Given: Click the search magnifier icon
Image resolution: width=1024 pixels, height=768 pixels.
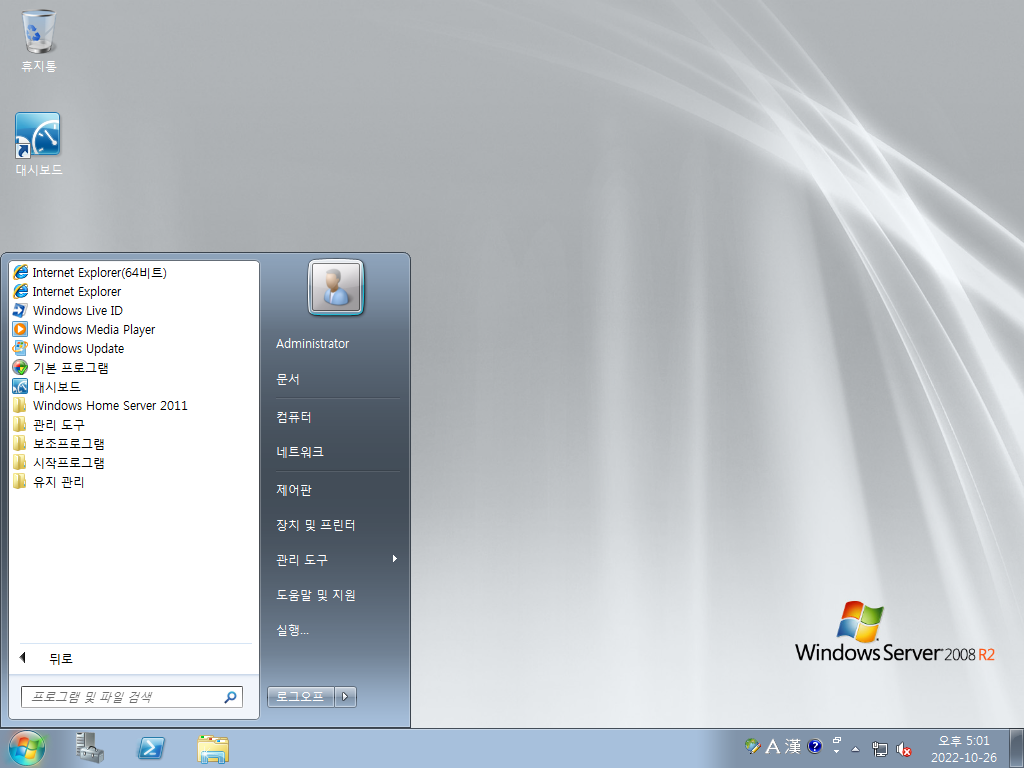Looking at the screenshot, I should click(x=231, y=697).
